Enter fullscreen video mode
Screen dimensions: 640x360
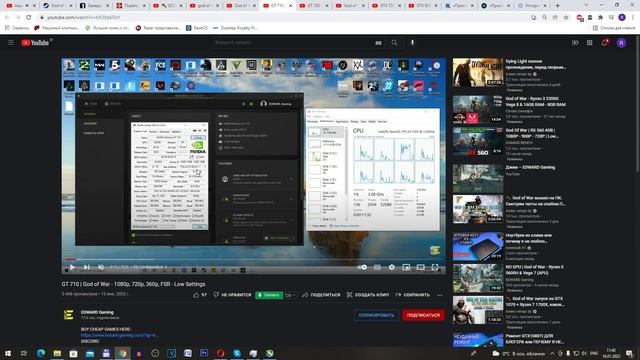435,267
